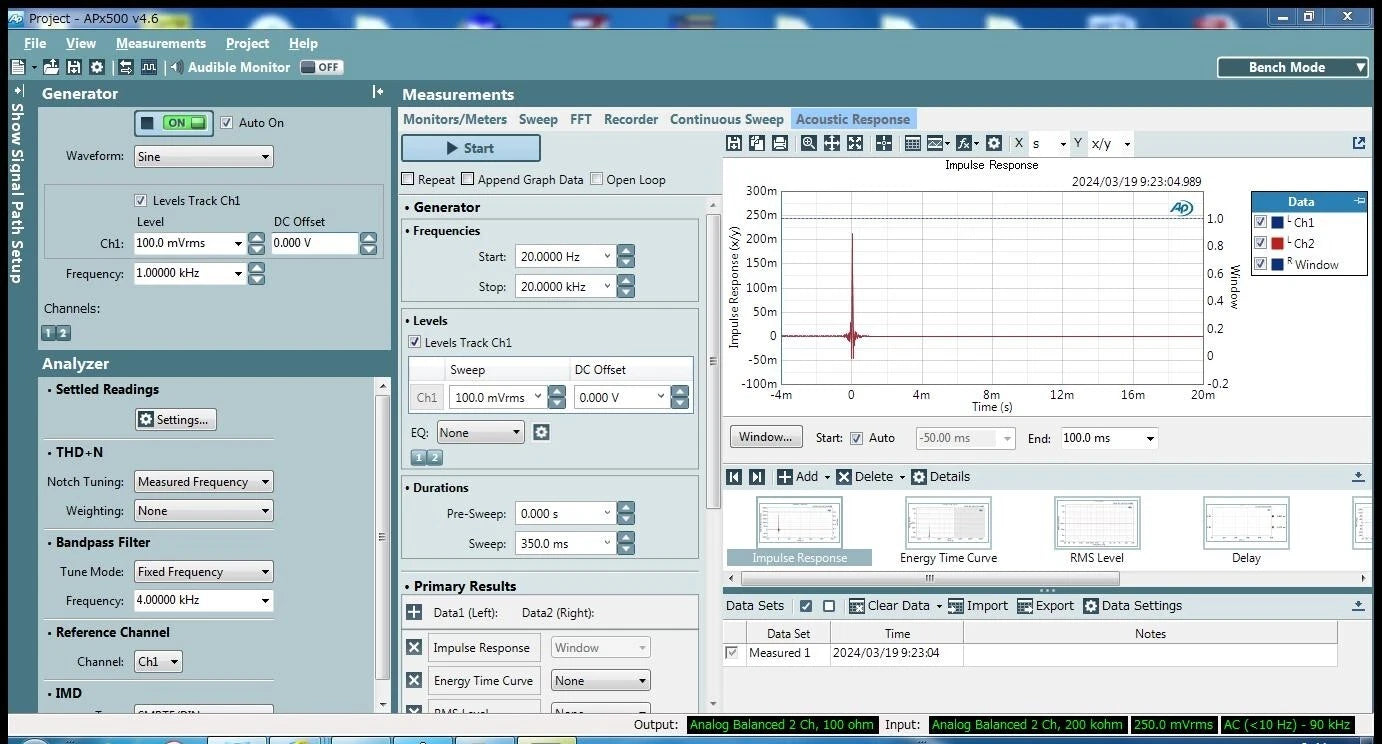The height and width of the screenshot is (744, 1382).
Task: Select the Copy graph to clipboard icon
Action: coord(757,143)
